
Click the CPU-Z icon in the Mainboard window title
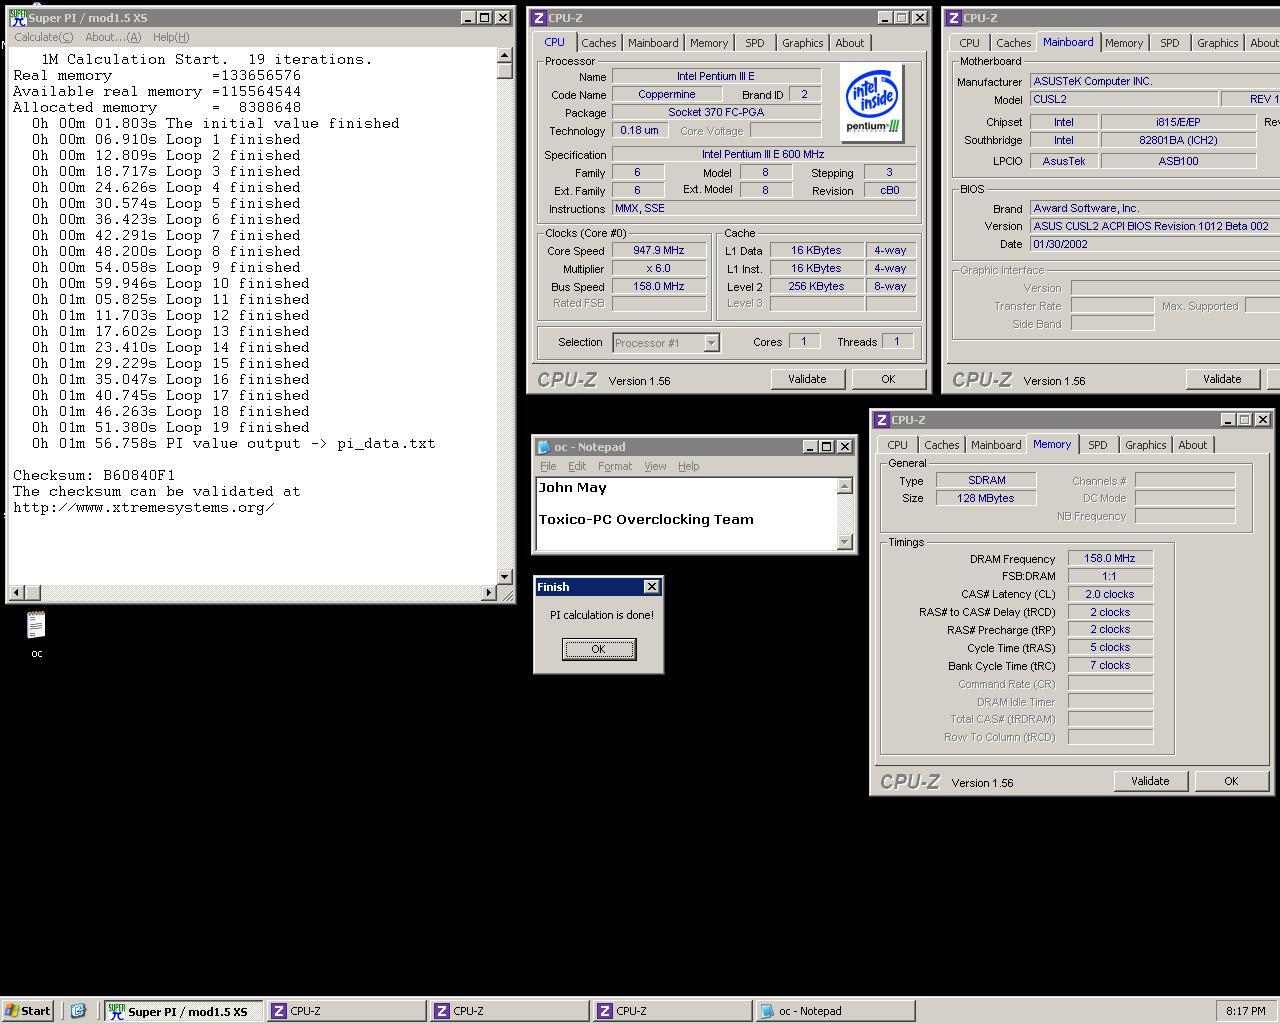point(953,18)
